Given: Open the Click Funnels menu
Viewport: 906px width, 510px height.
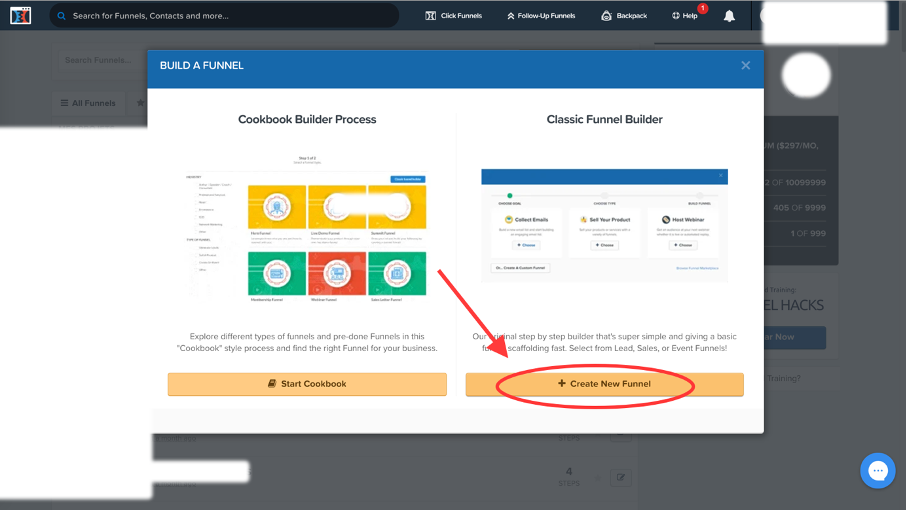Looking at the screenshot, I should tap(454, 16).
